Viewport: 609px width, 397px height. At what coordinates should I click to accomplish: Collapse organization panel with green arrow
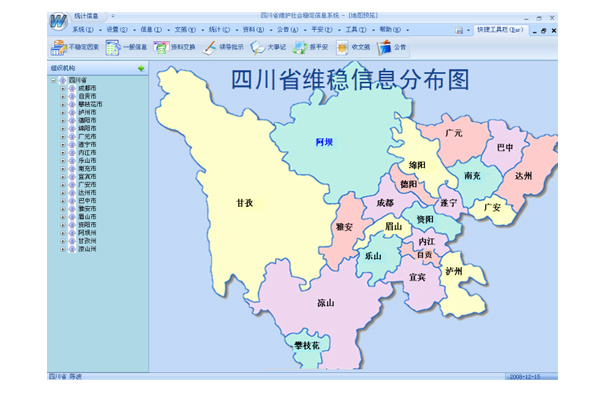141,68
